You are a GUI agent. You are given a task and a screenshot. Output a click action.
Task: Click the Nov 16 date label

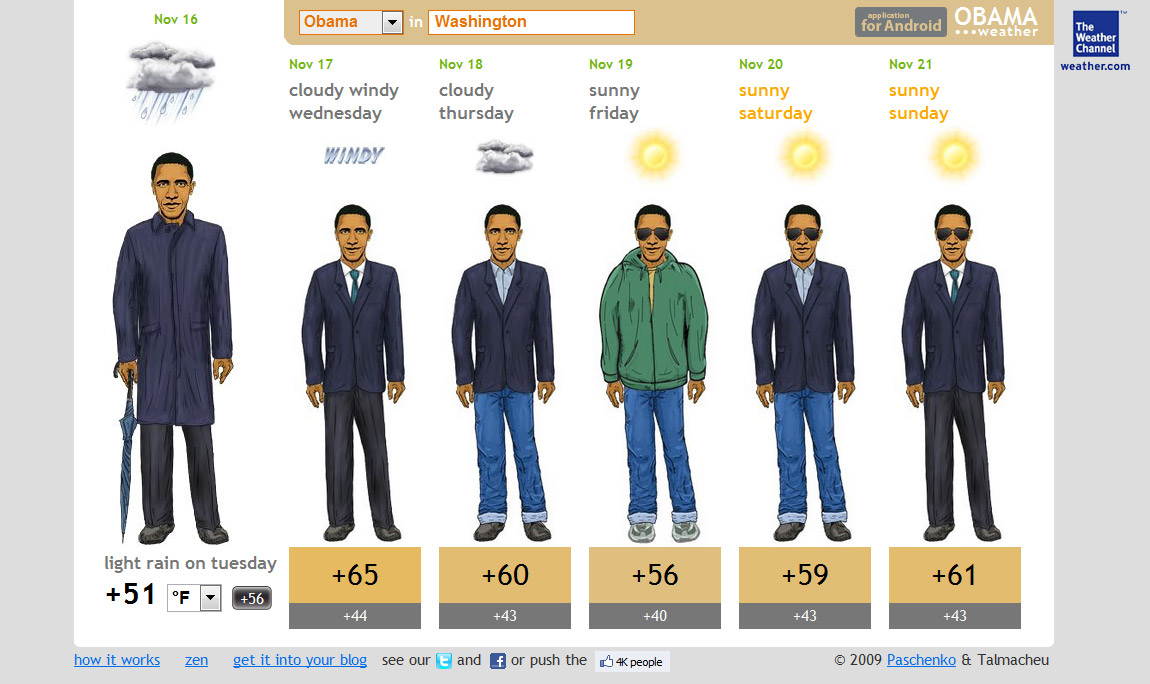[x=175, y=19]
